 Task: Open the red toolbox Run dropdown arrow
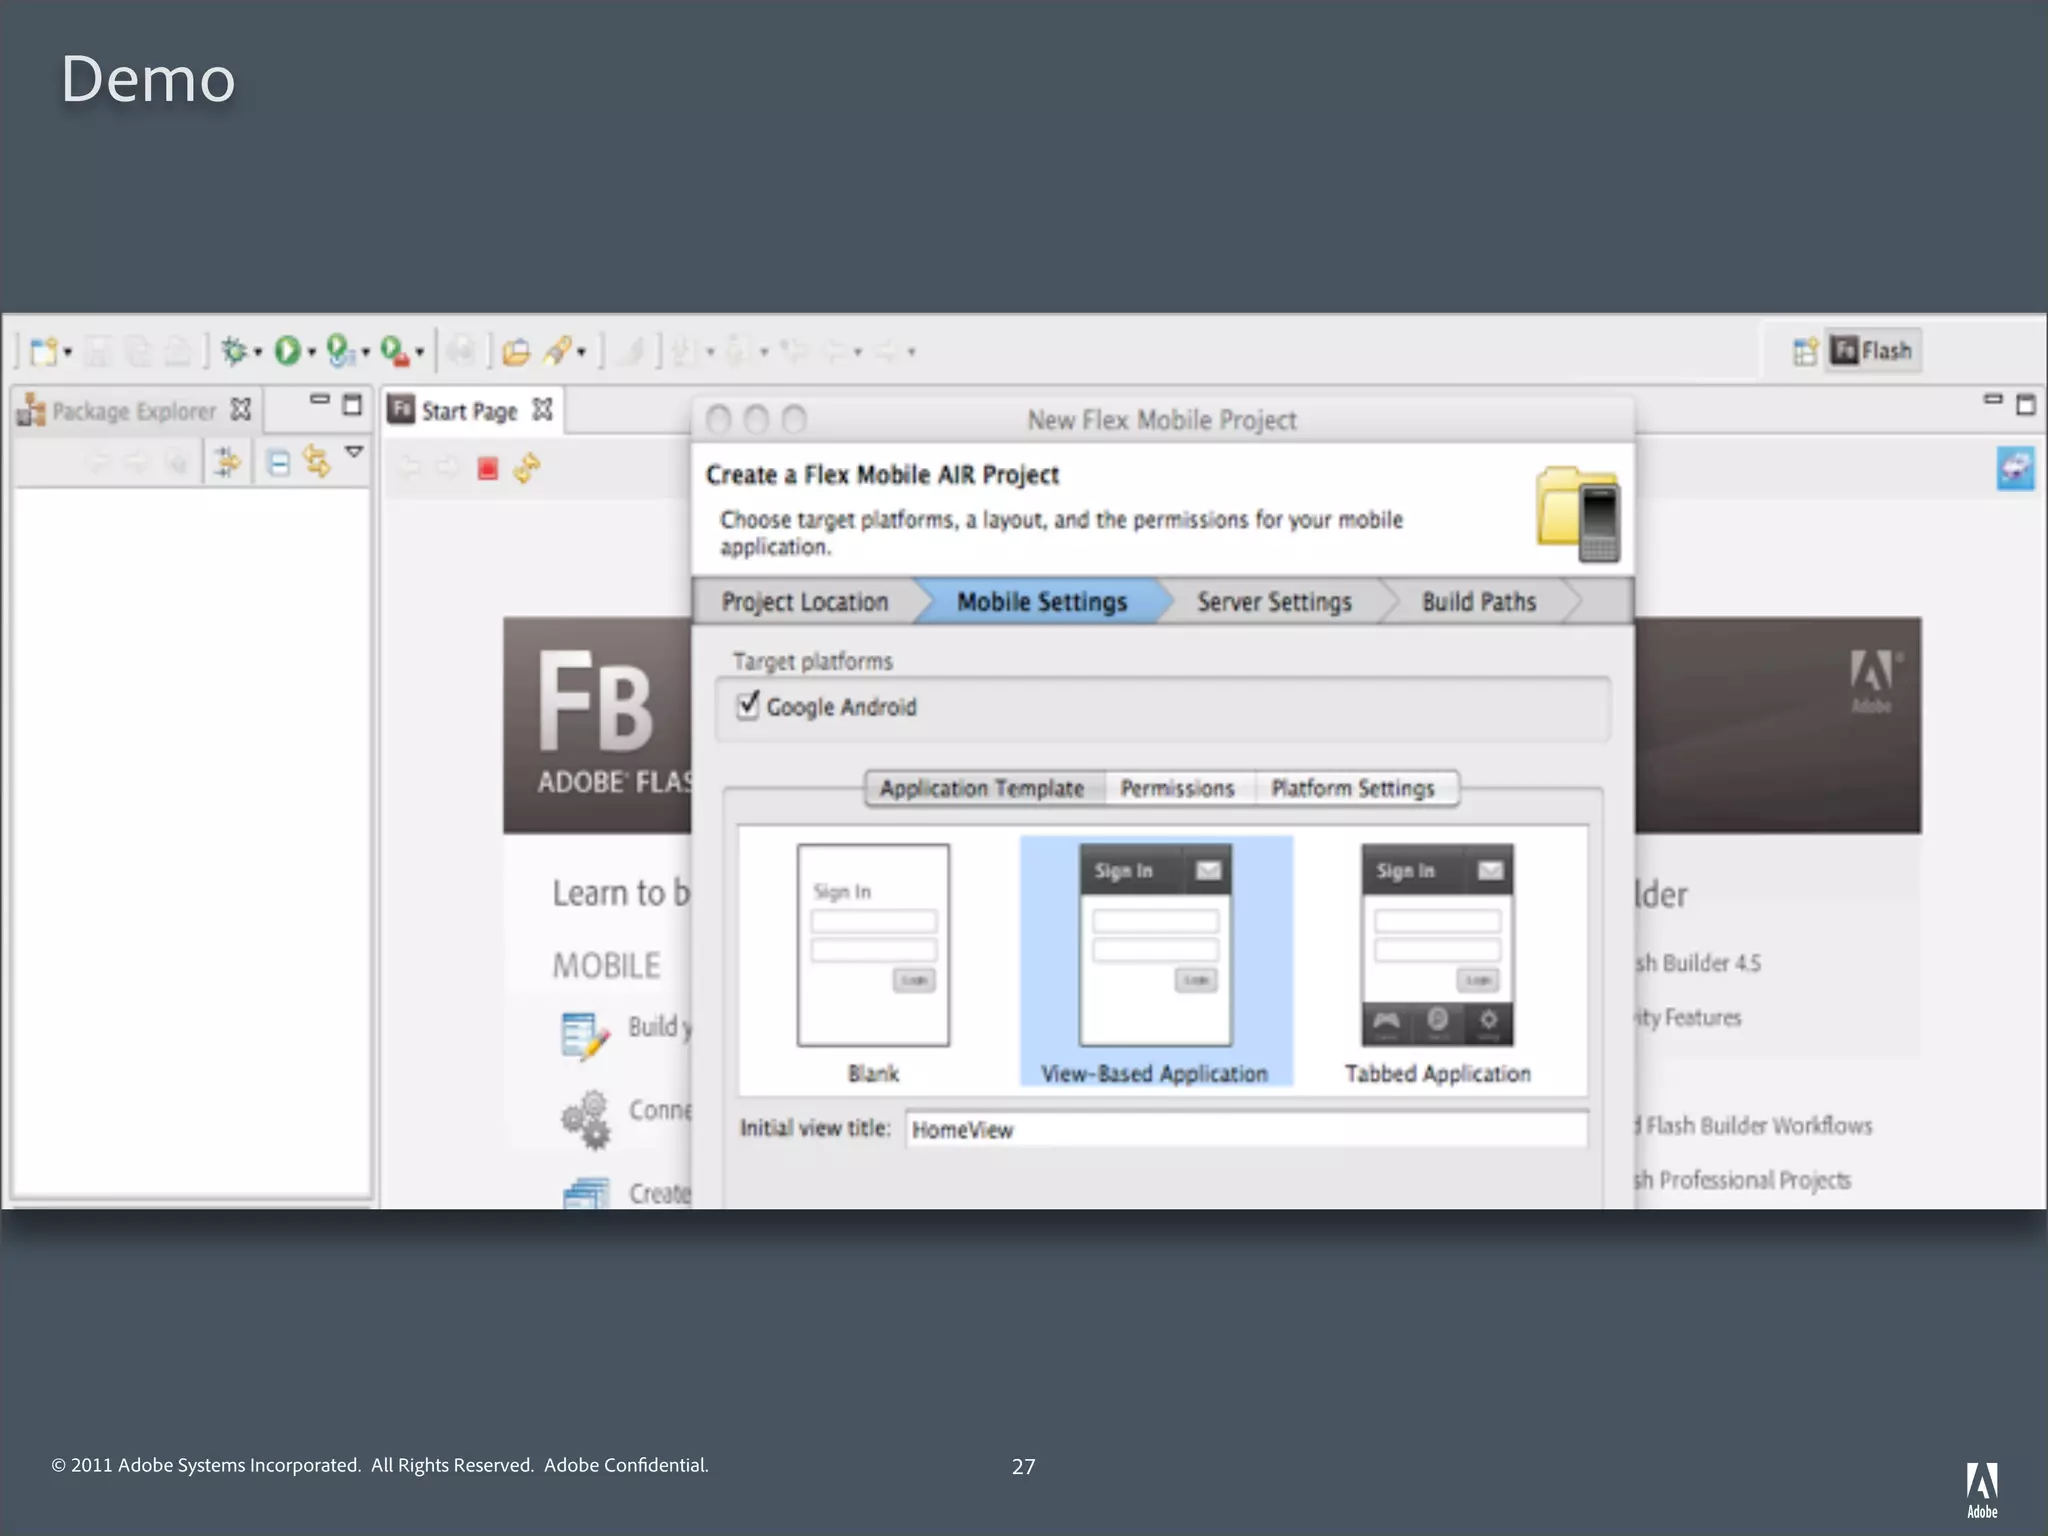click(419, 352)
